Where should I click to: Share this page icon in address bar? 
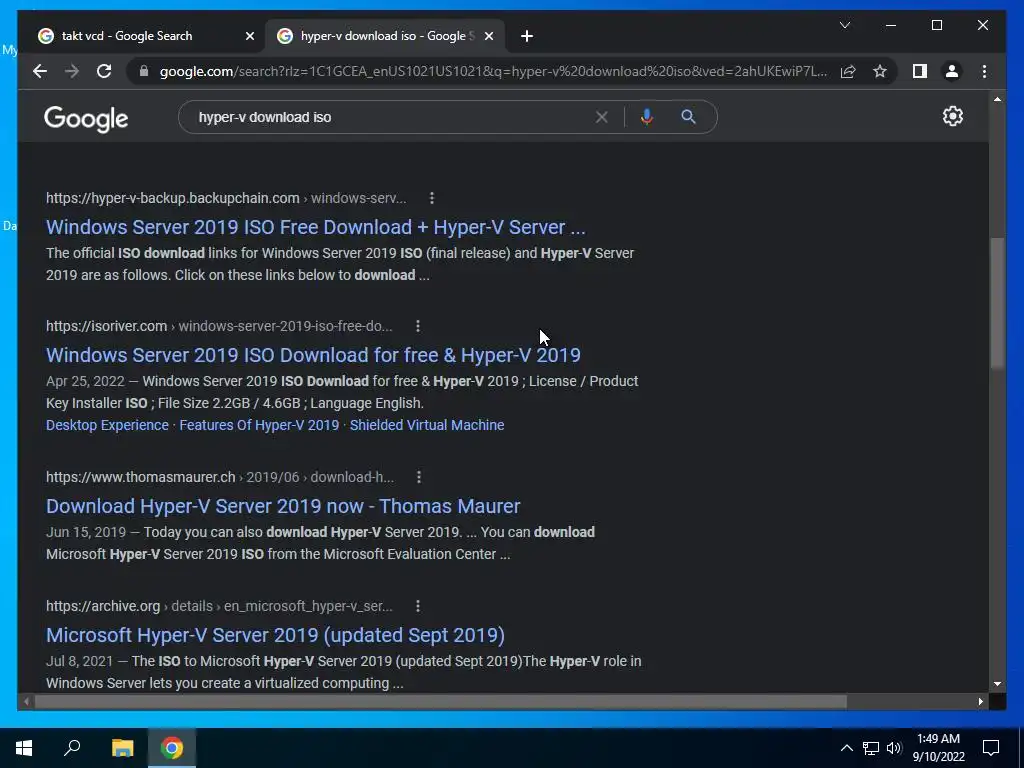[x=848, y=71]
